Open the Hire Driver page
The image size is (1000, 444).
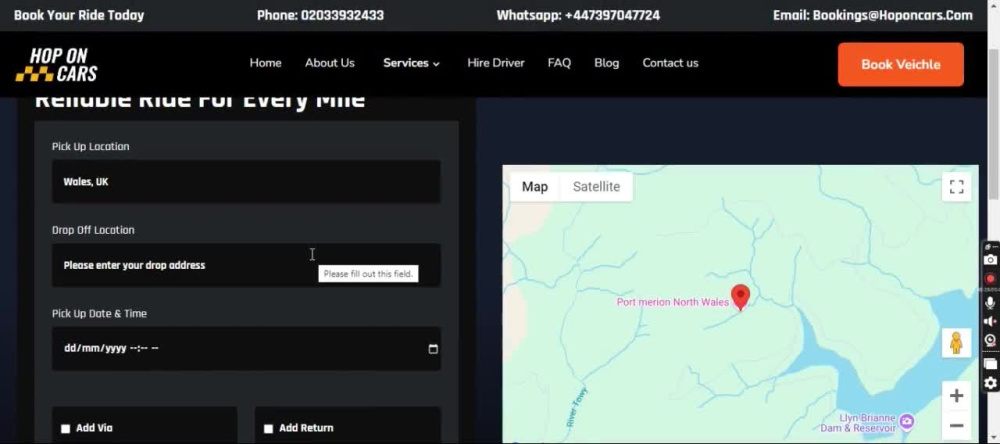[496, 63]
